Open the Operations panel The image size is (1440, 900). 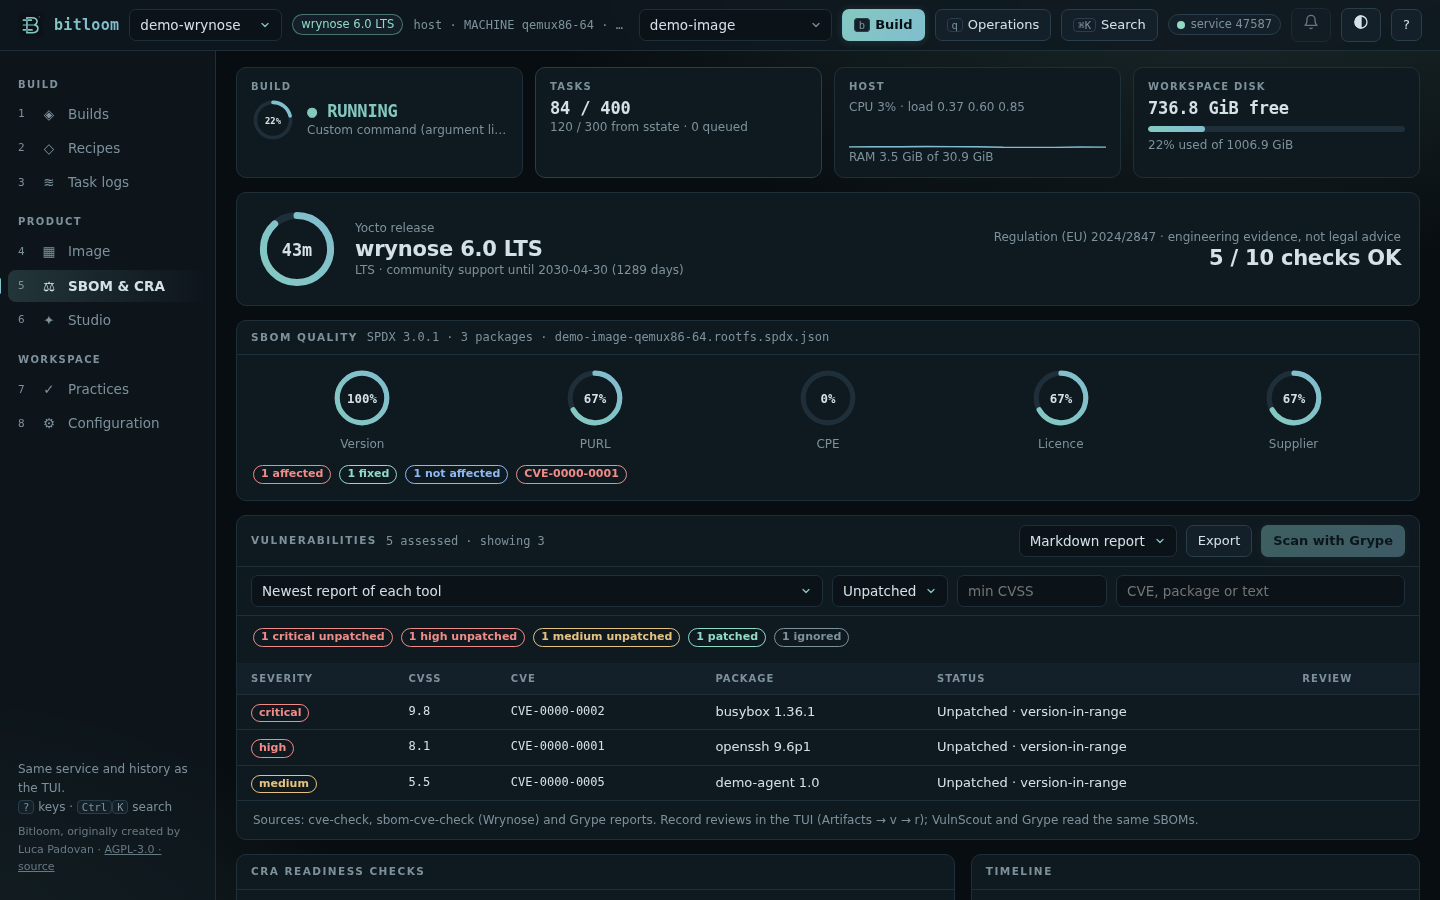(993, 25)
